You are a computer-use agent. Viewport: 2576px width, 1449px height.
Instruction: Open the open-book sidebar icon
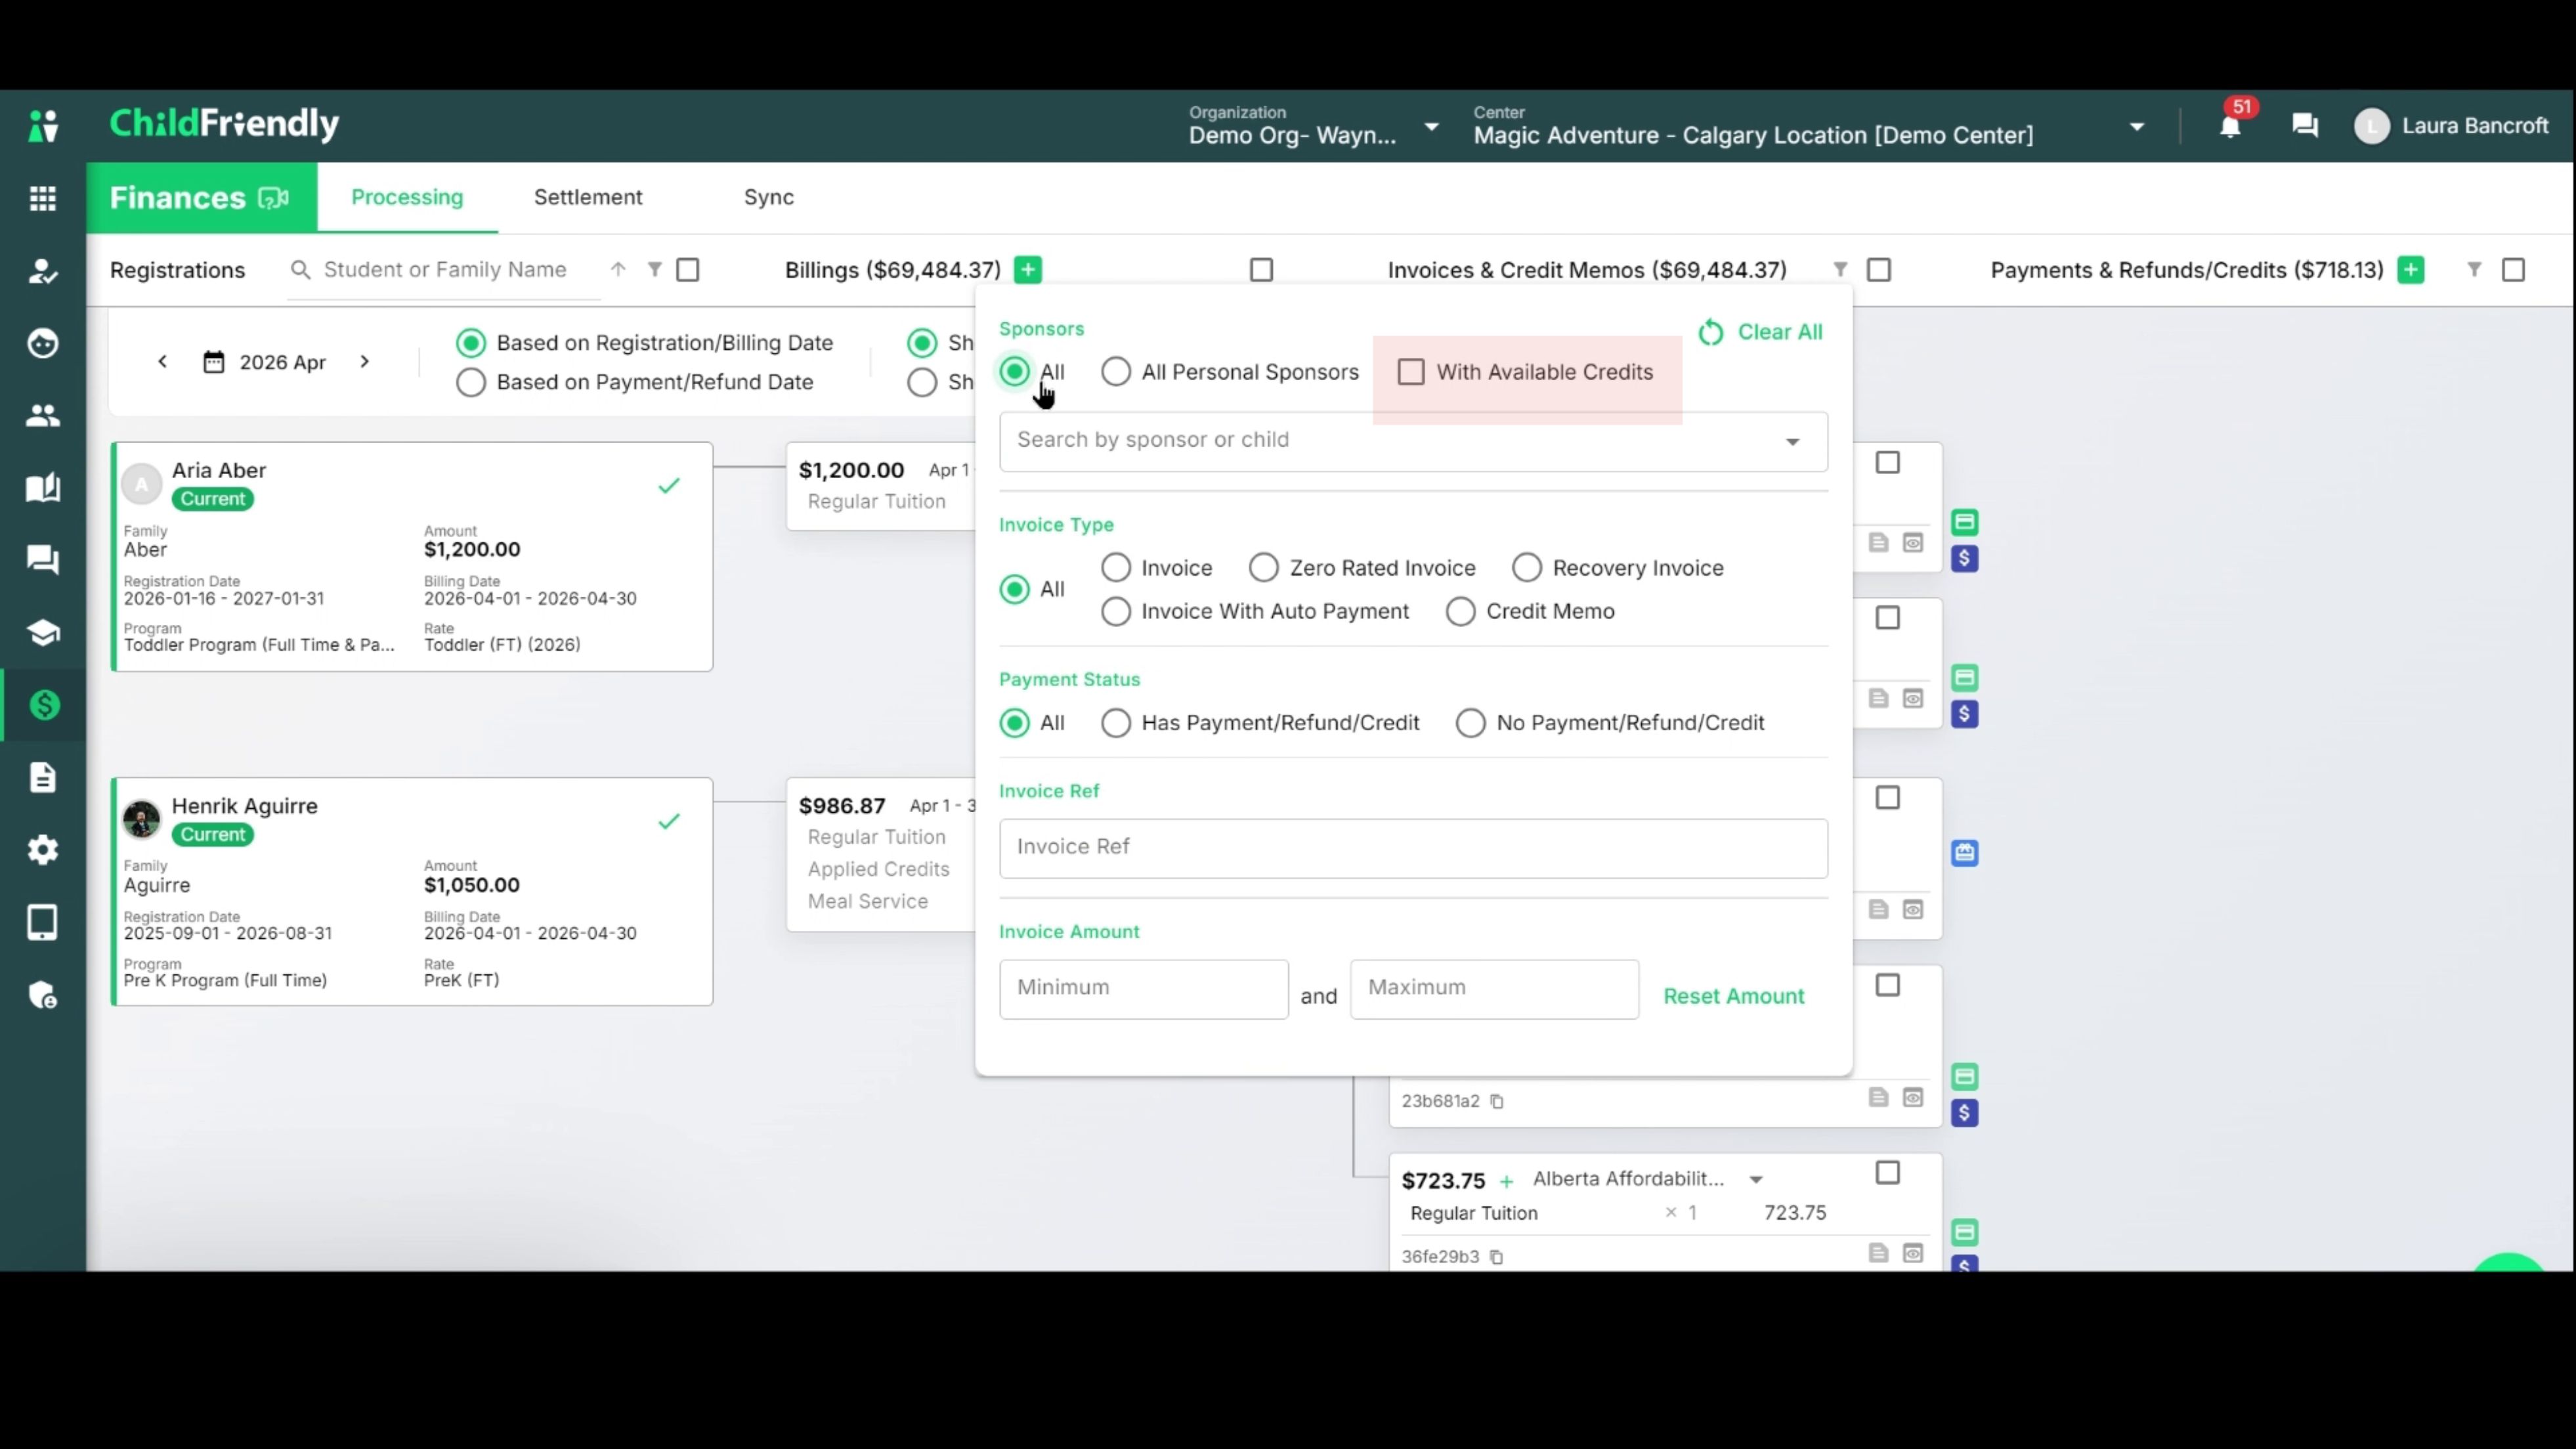coord(43,488)
